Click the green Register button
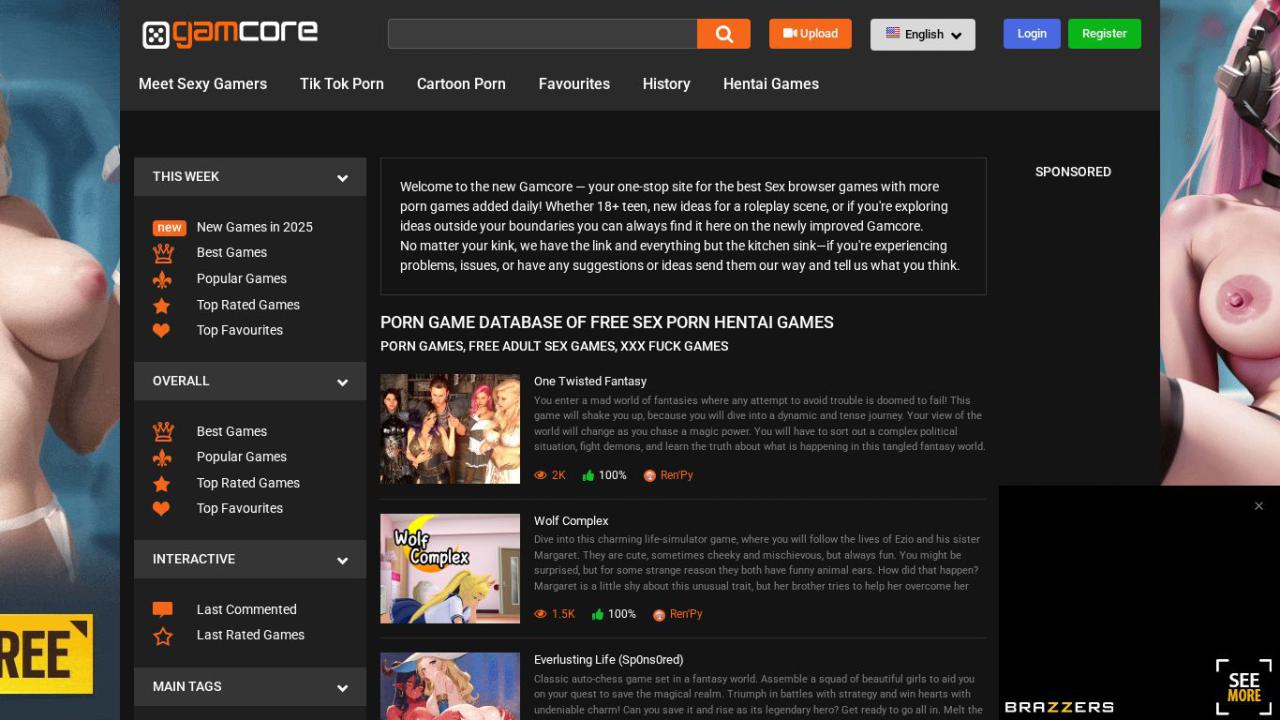 pos(1104,33)
